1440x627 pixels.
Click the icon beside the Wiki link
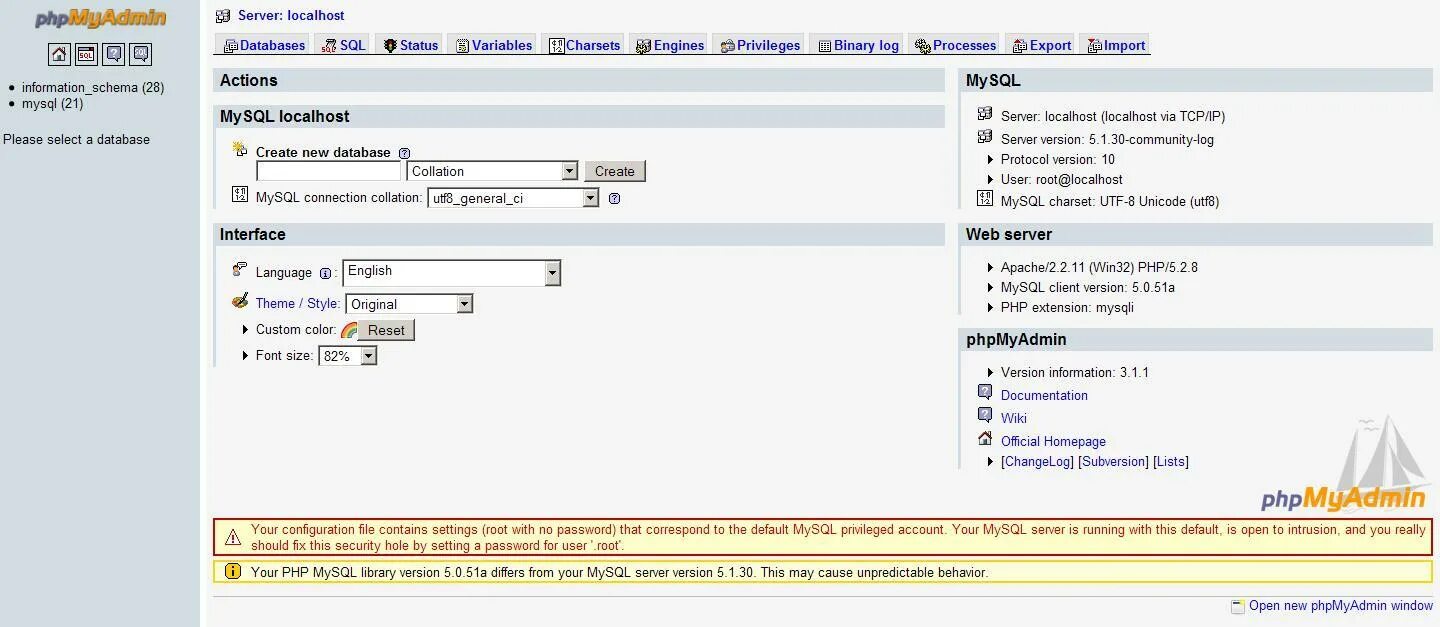(985, 415)
